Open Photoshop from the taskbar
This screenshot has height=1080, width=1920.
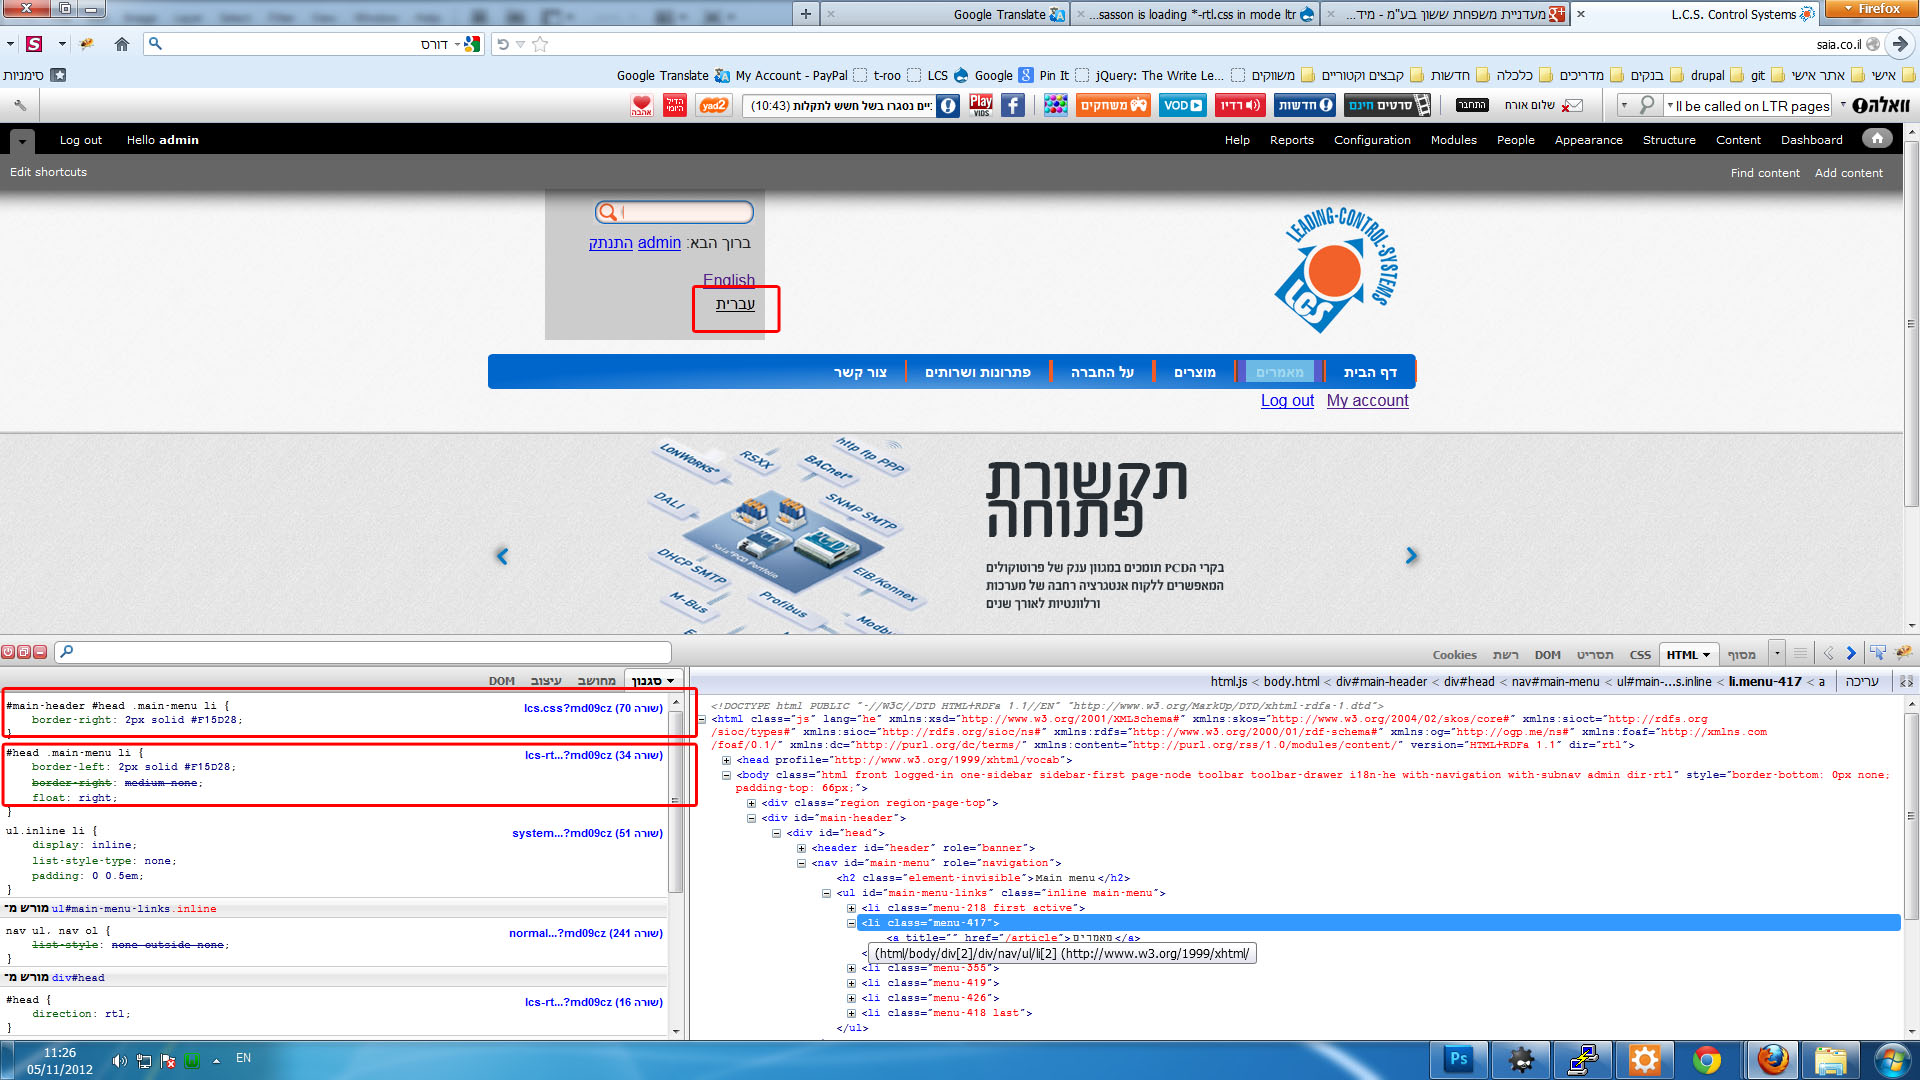pos(1459,1059)
